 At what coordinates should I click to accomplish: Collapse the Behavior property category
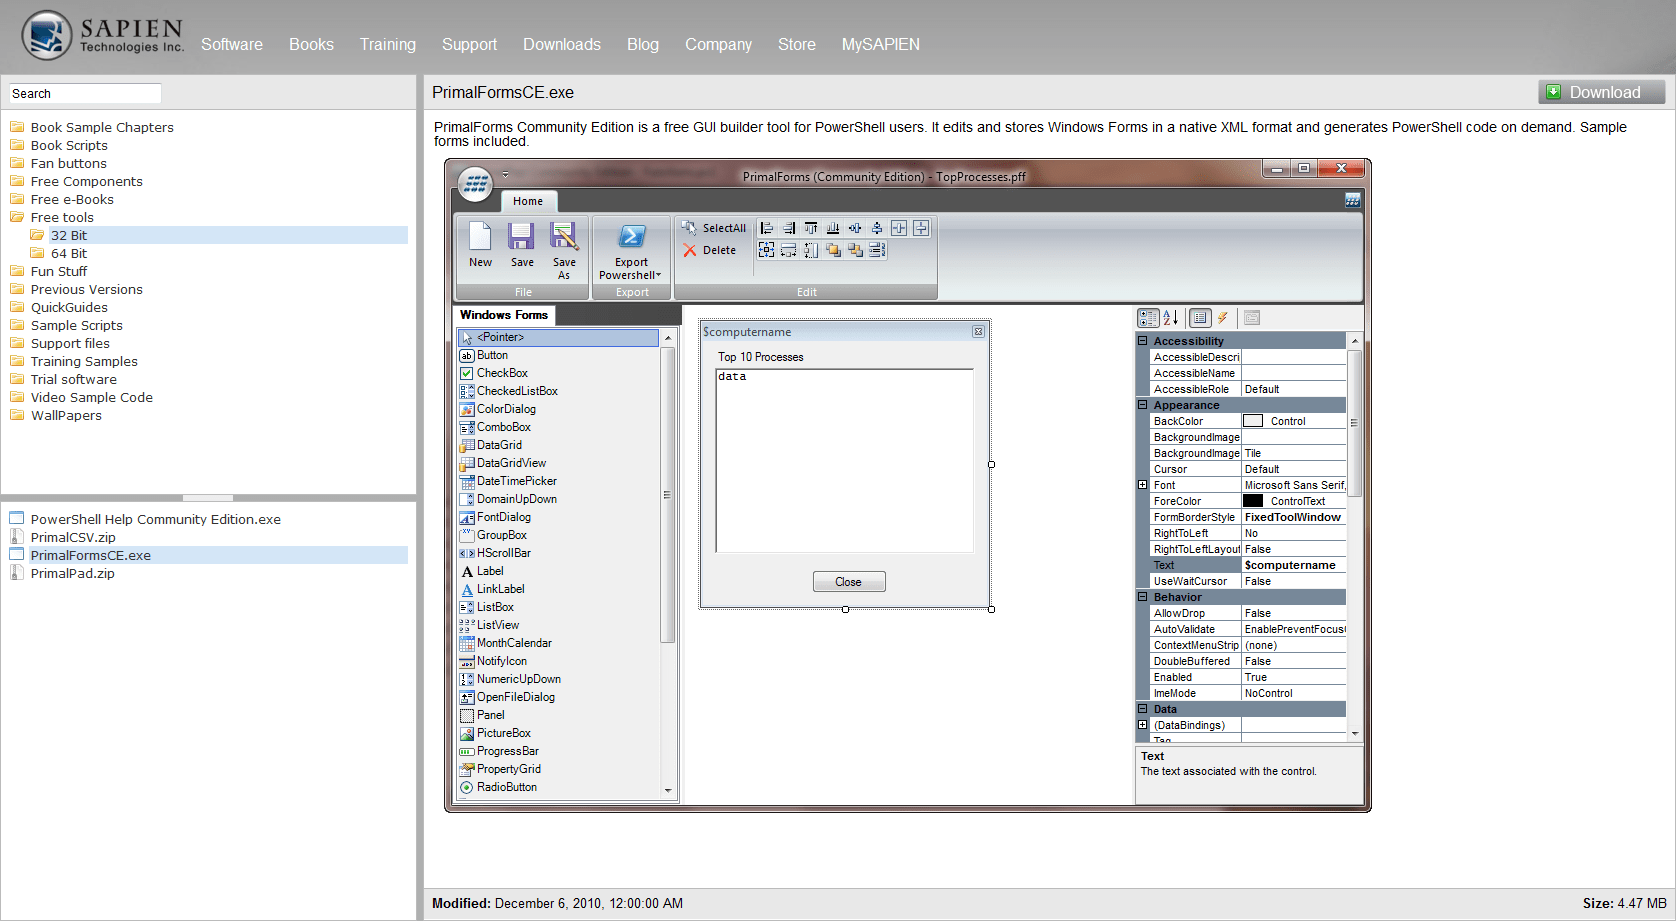tap(1142, 597)
